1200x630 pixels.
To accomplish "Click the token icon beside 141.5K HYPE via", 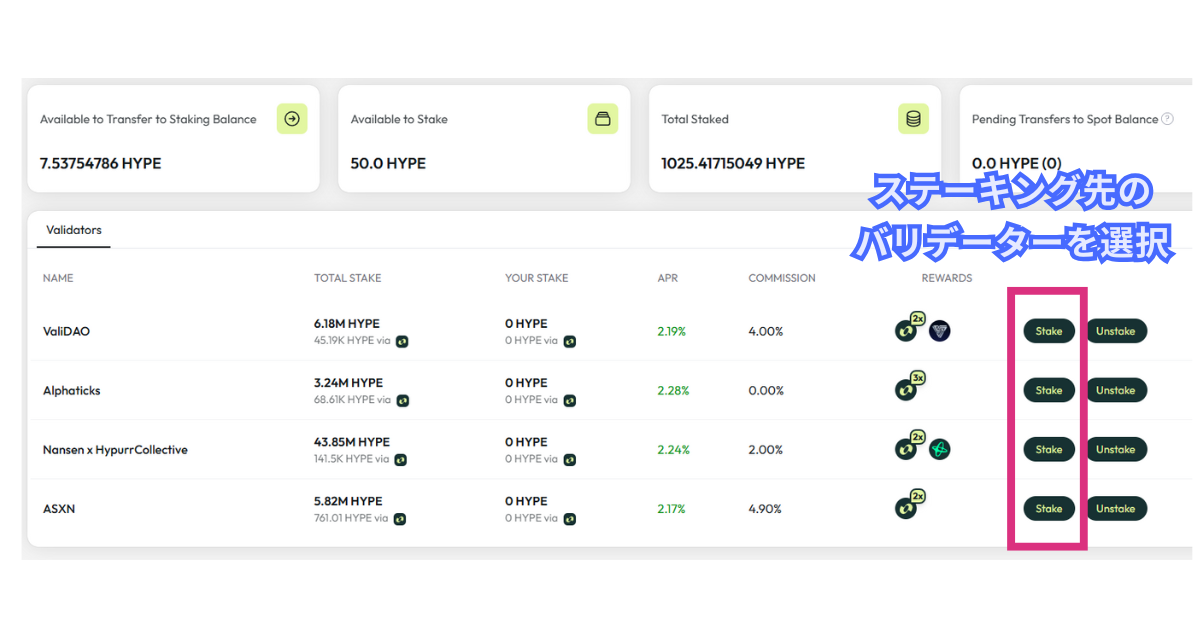I will (401, 459).
